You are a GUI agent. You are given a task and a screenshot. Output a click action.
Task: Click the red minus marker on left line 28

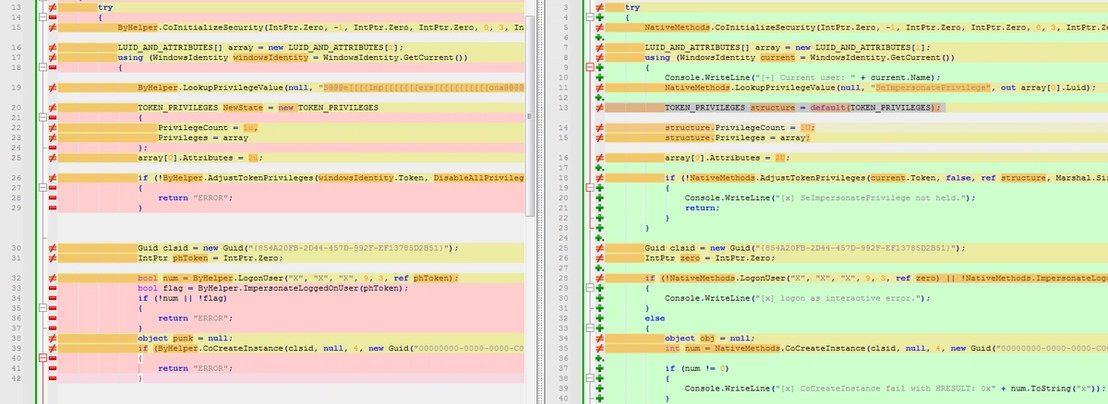point(52,198)
